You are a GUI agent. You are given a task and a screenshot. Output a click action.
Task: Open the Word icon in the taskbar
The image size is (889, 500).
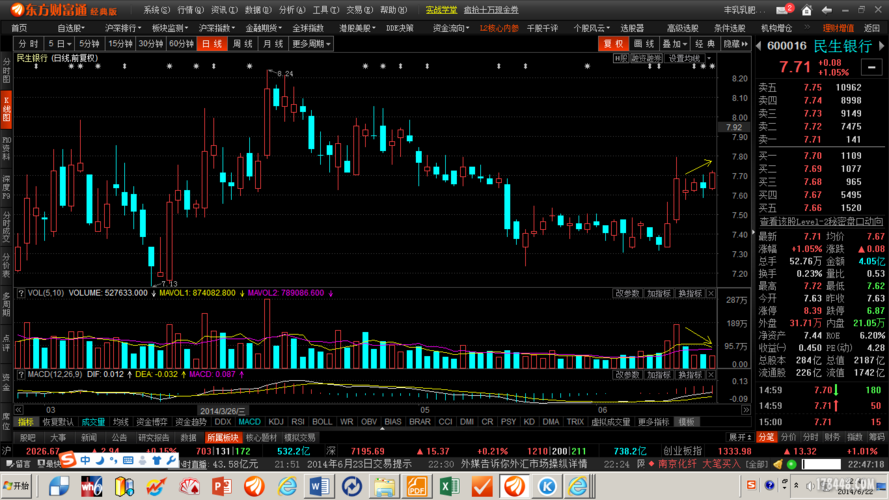pyautogui.click(x=321, y=486)
